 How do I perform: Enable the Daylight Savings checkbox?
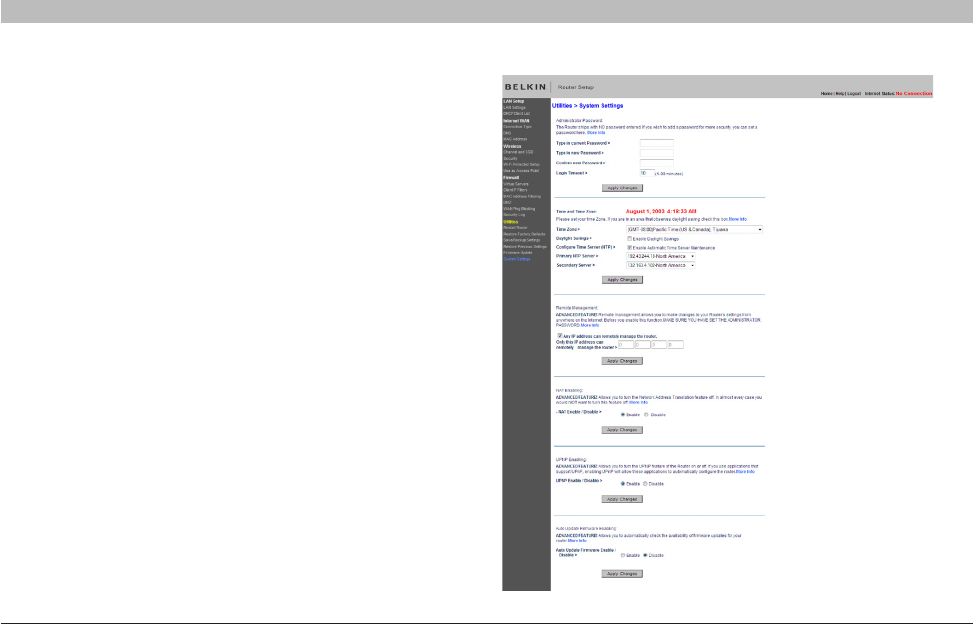(x=628, y=239)
